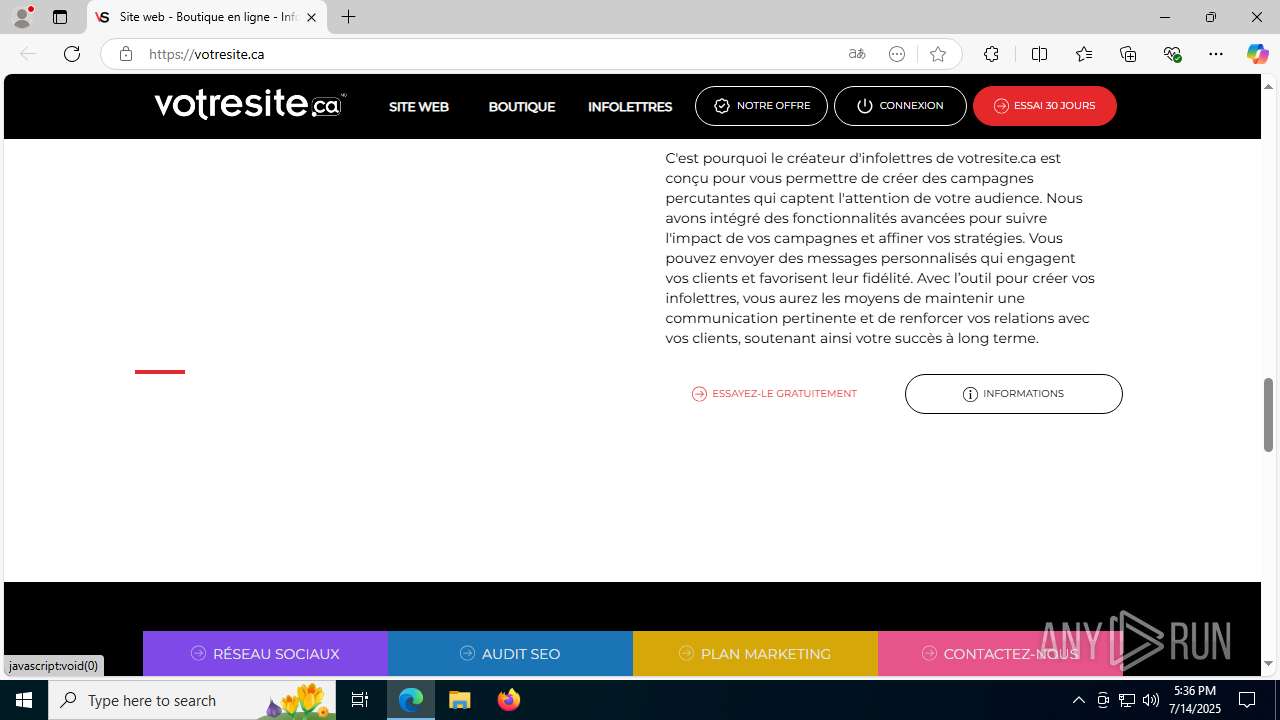Open the reader options icon in address bar

pyautogui.click(x=897, y=54)
